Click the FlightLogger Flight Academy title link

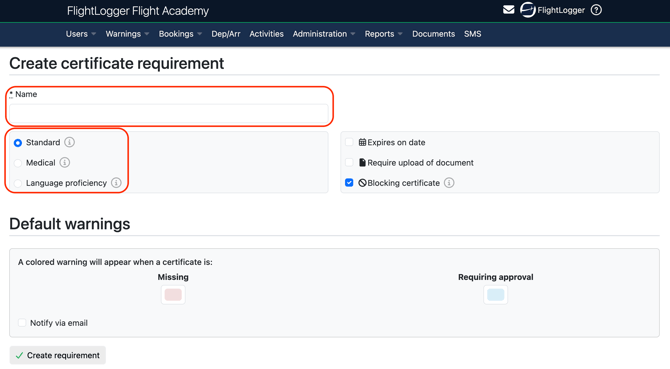tap(138, 11)
